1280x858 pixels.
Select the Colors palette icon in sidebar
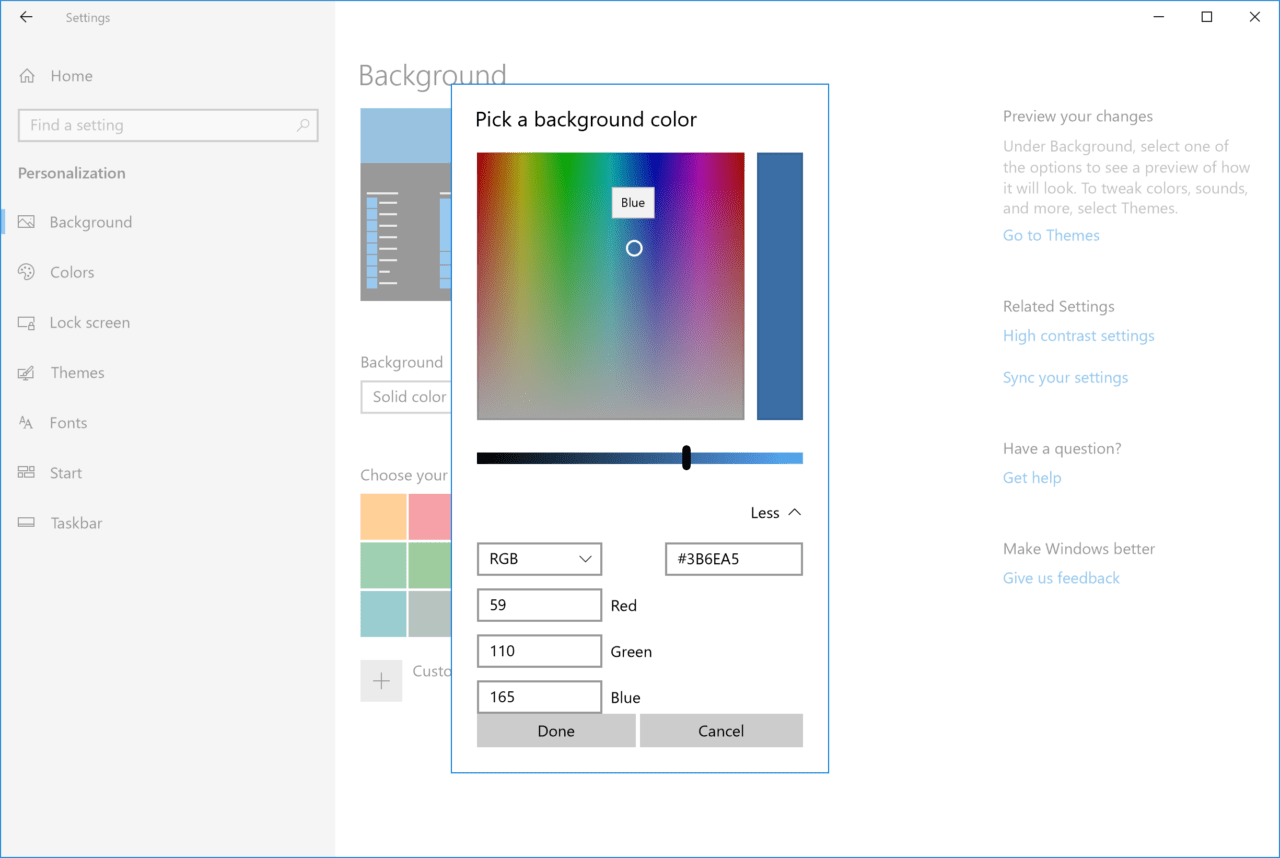click(x=27, y=272)
